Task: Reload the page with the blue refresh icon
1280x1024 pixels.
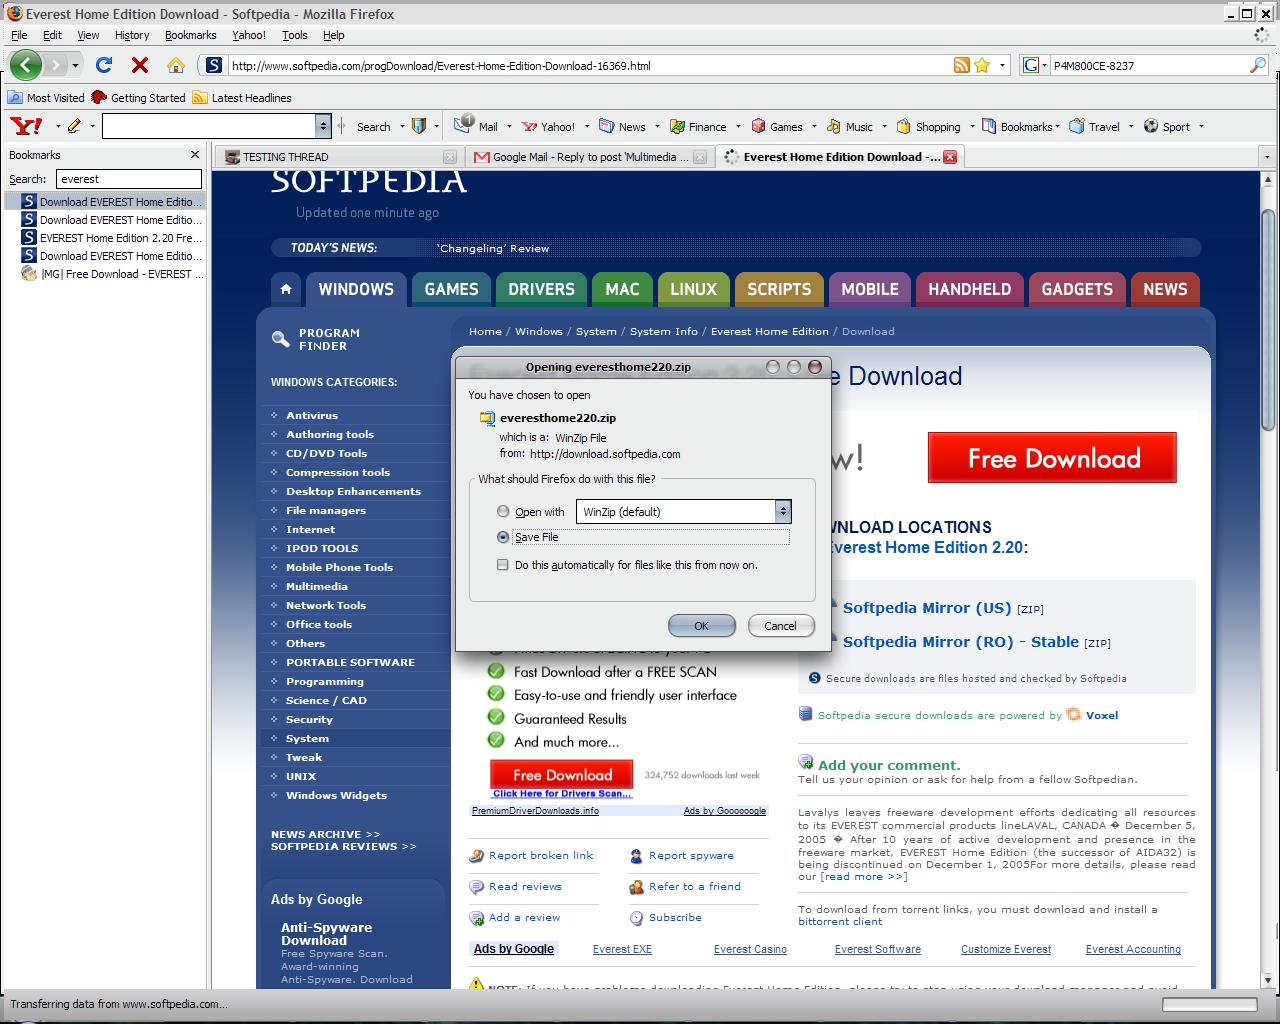Action: pyautogui.click(x=103, y=66)
